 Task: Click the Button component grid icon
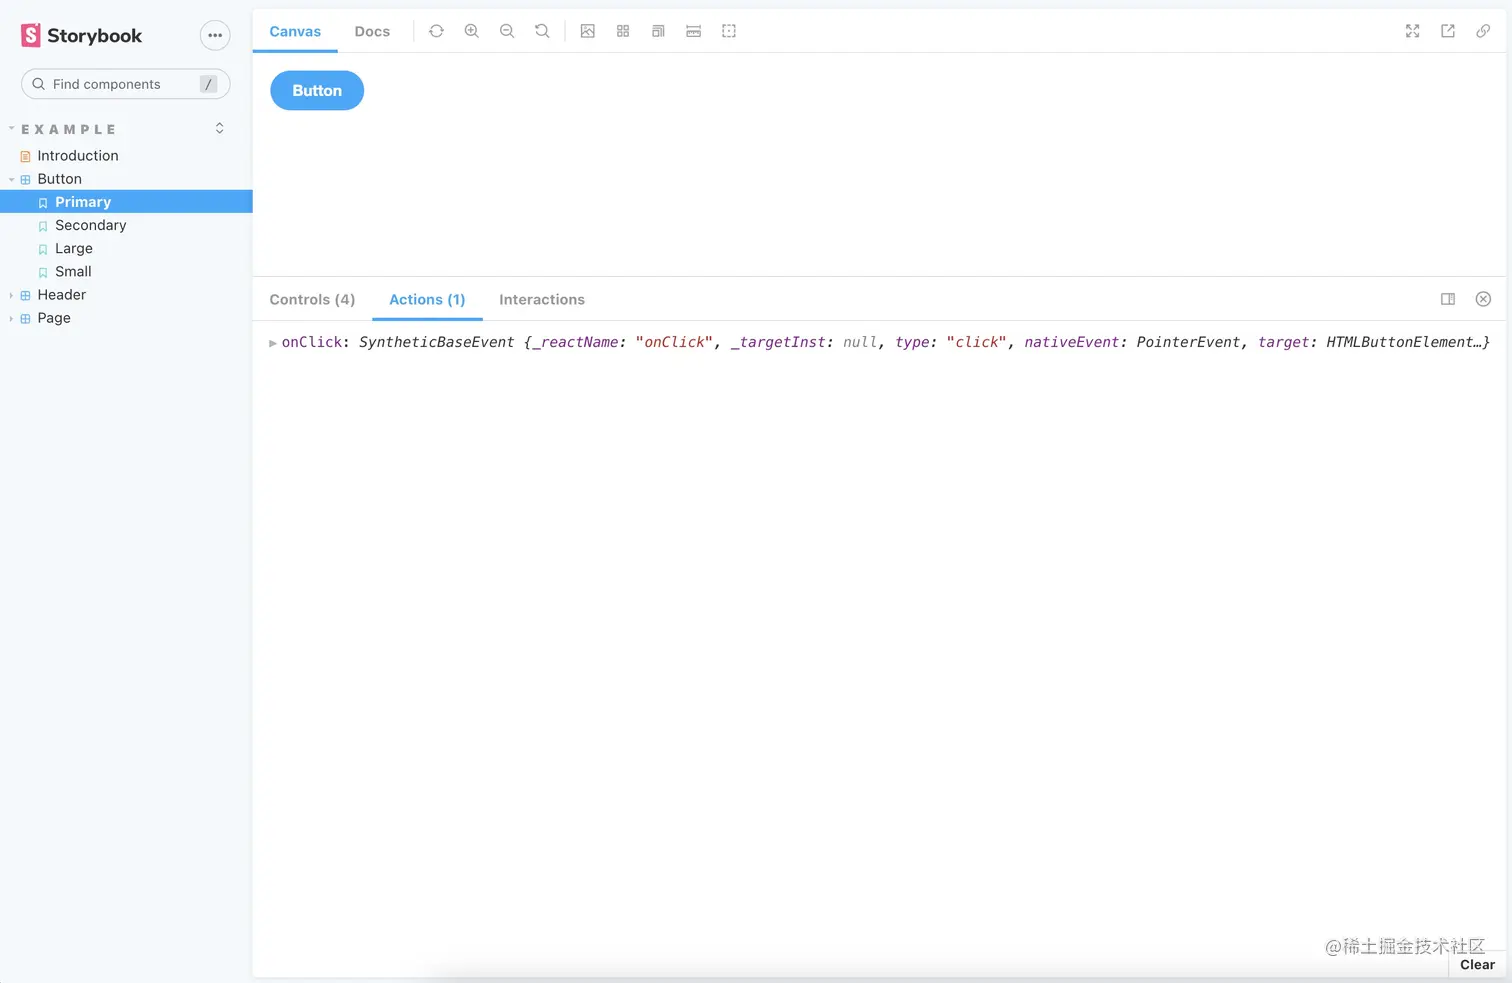pos(26,179)
